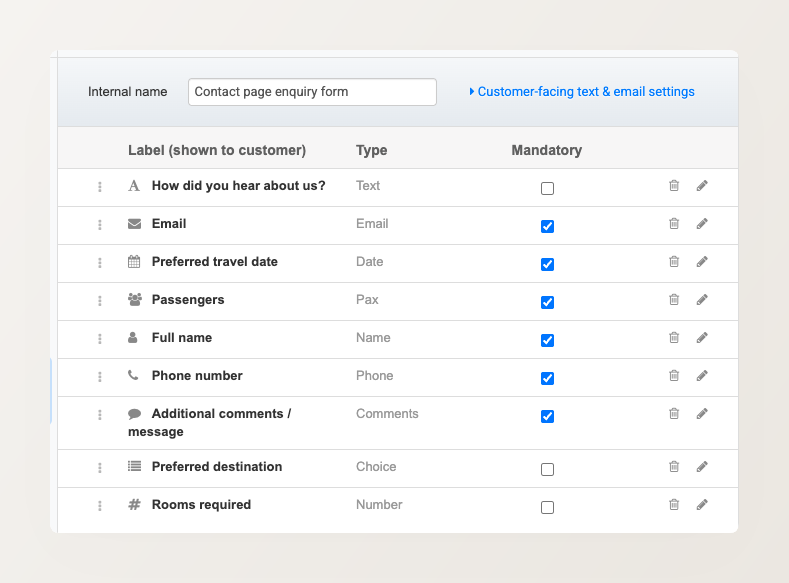The image size is (789, 583).
Task: Uncheck Mandatory for the Email field
Action: [547, 226]
